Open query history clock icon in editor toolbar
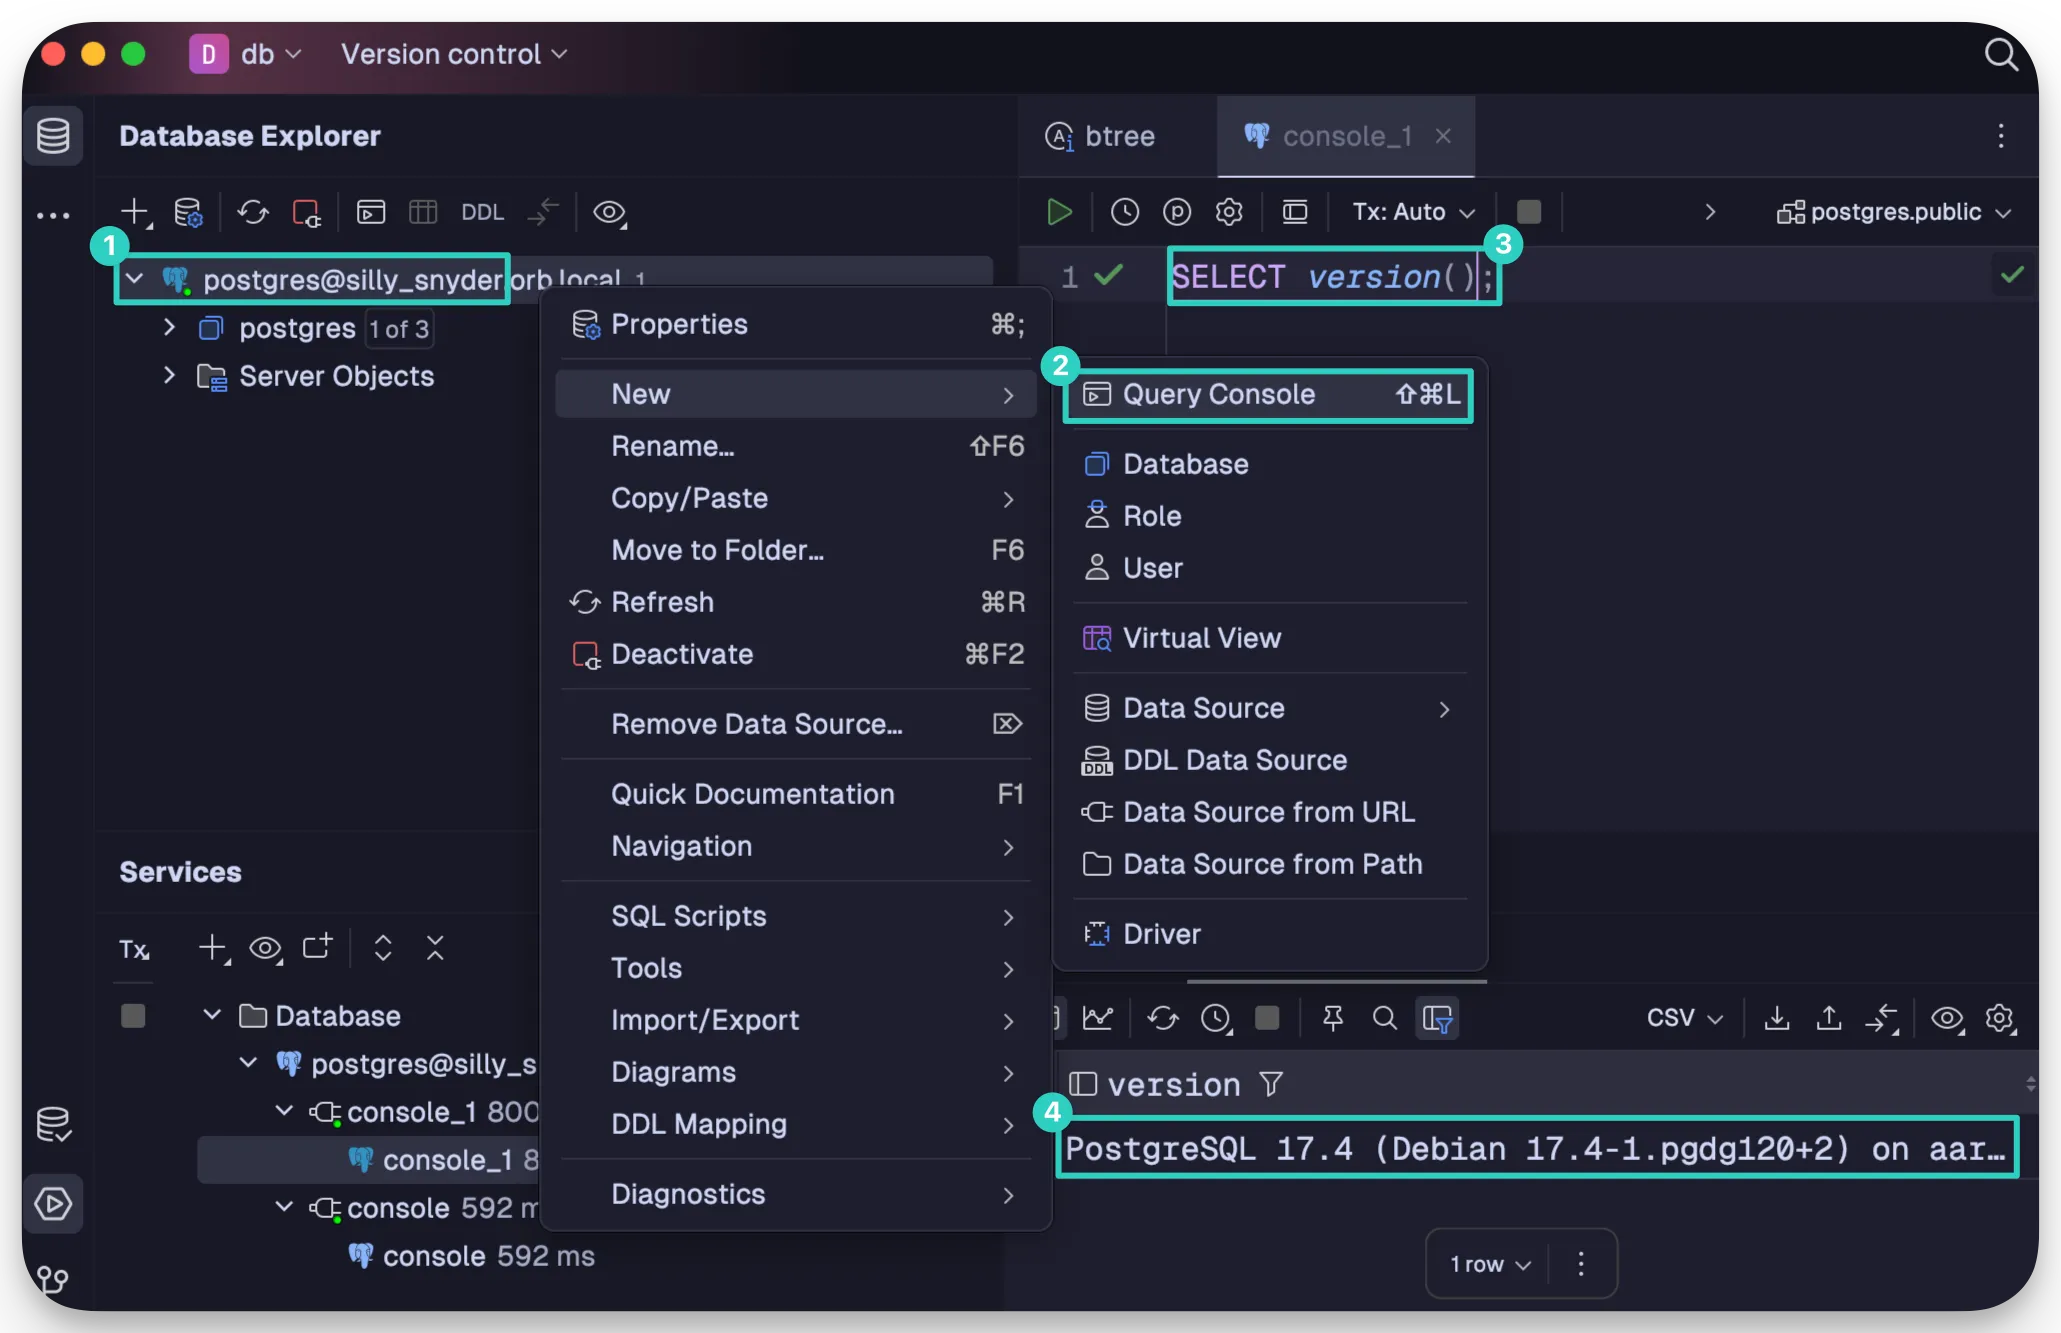 (x=1125, y=212)
